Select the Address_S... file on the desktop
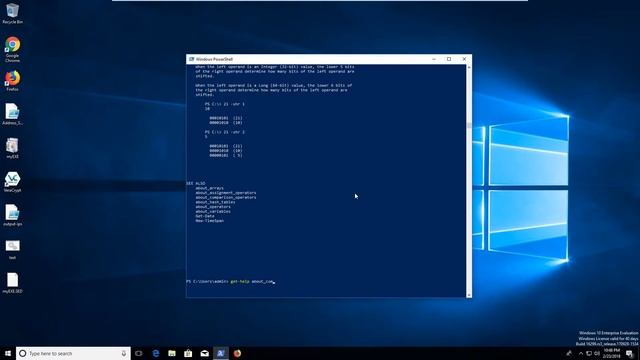Viewport: 640px width, 360px height. [x=12, y=114]
